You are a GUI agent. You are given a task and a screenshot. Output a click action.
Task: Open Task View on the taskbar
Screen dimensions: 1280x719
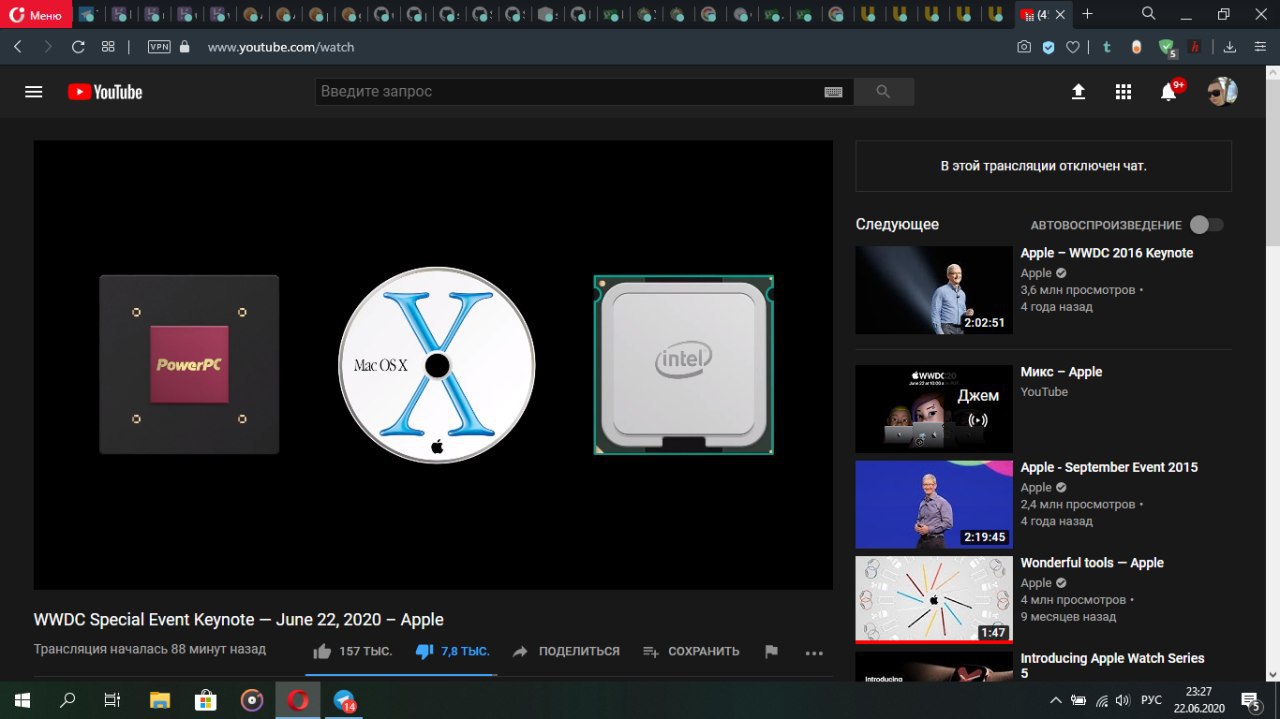tap(112, 700)
